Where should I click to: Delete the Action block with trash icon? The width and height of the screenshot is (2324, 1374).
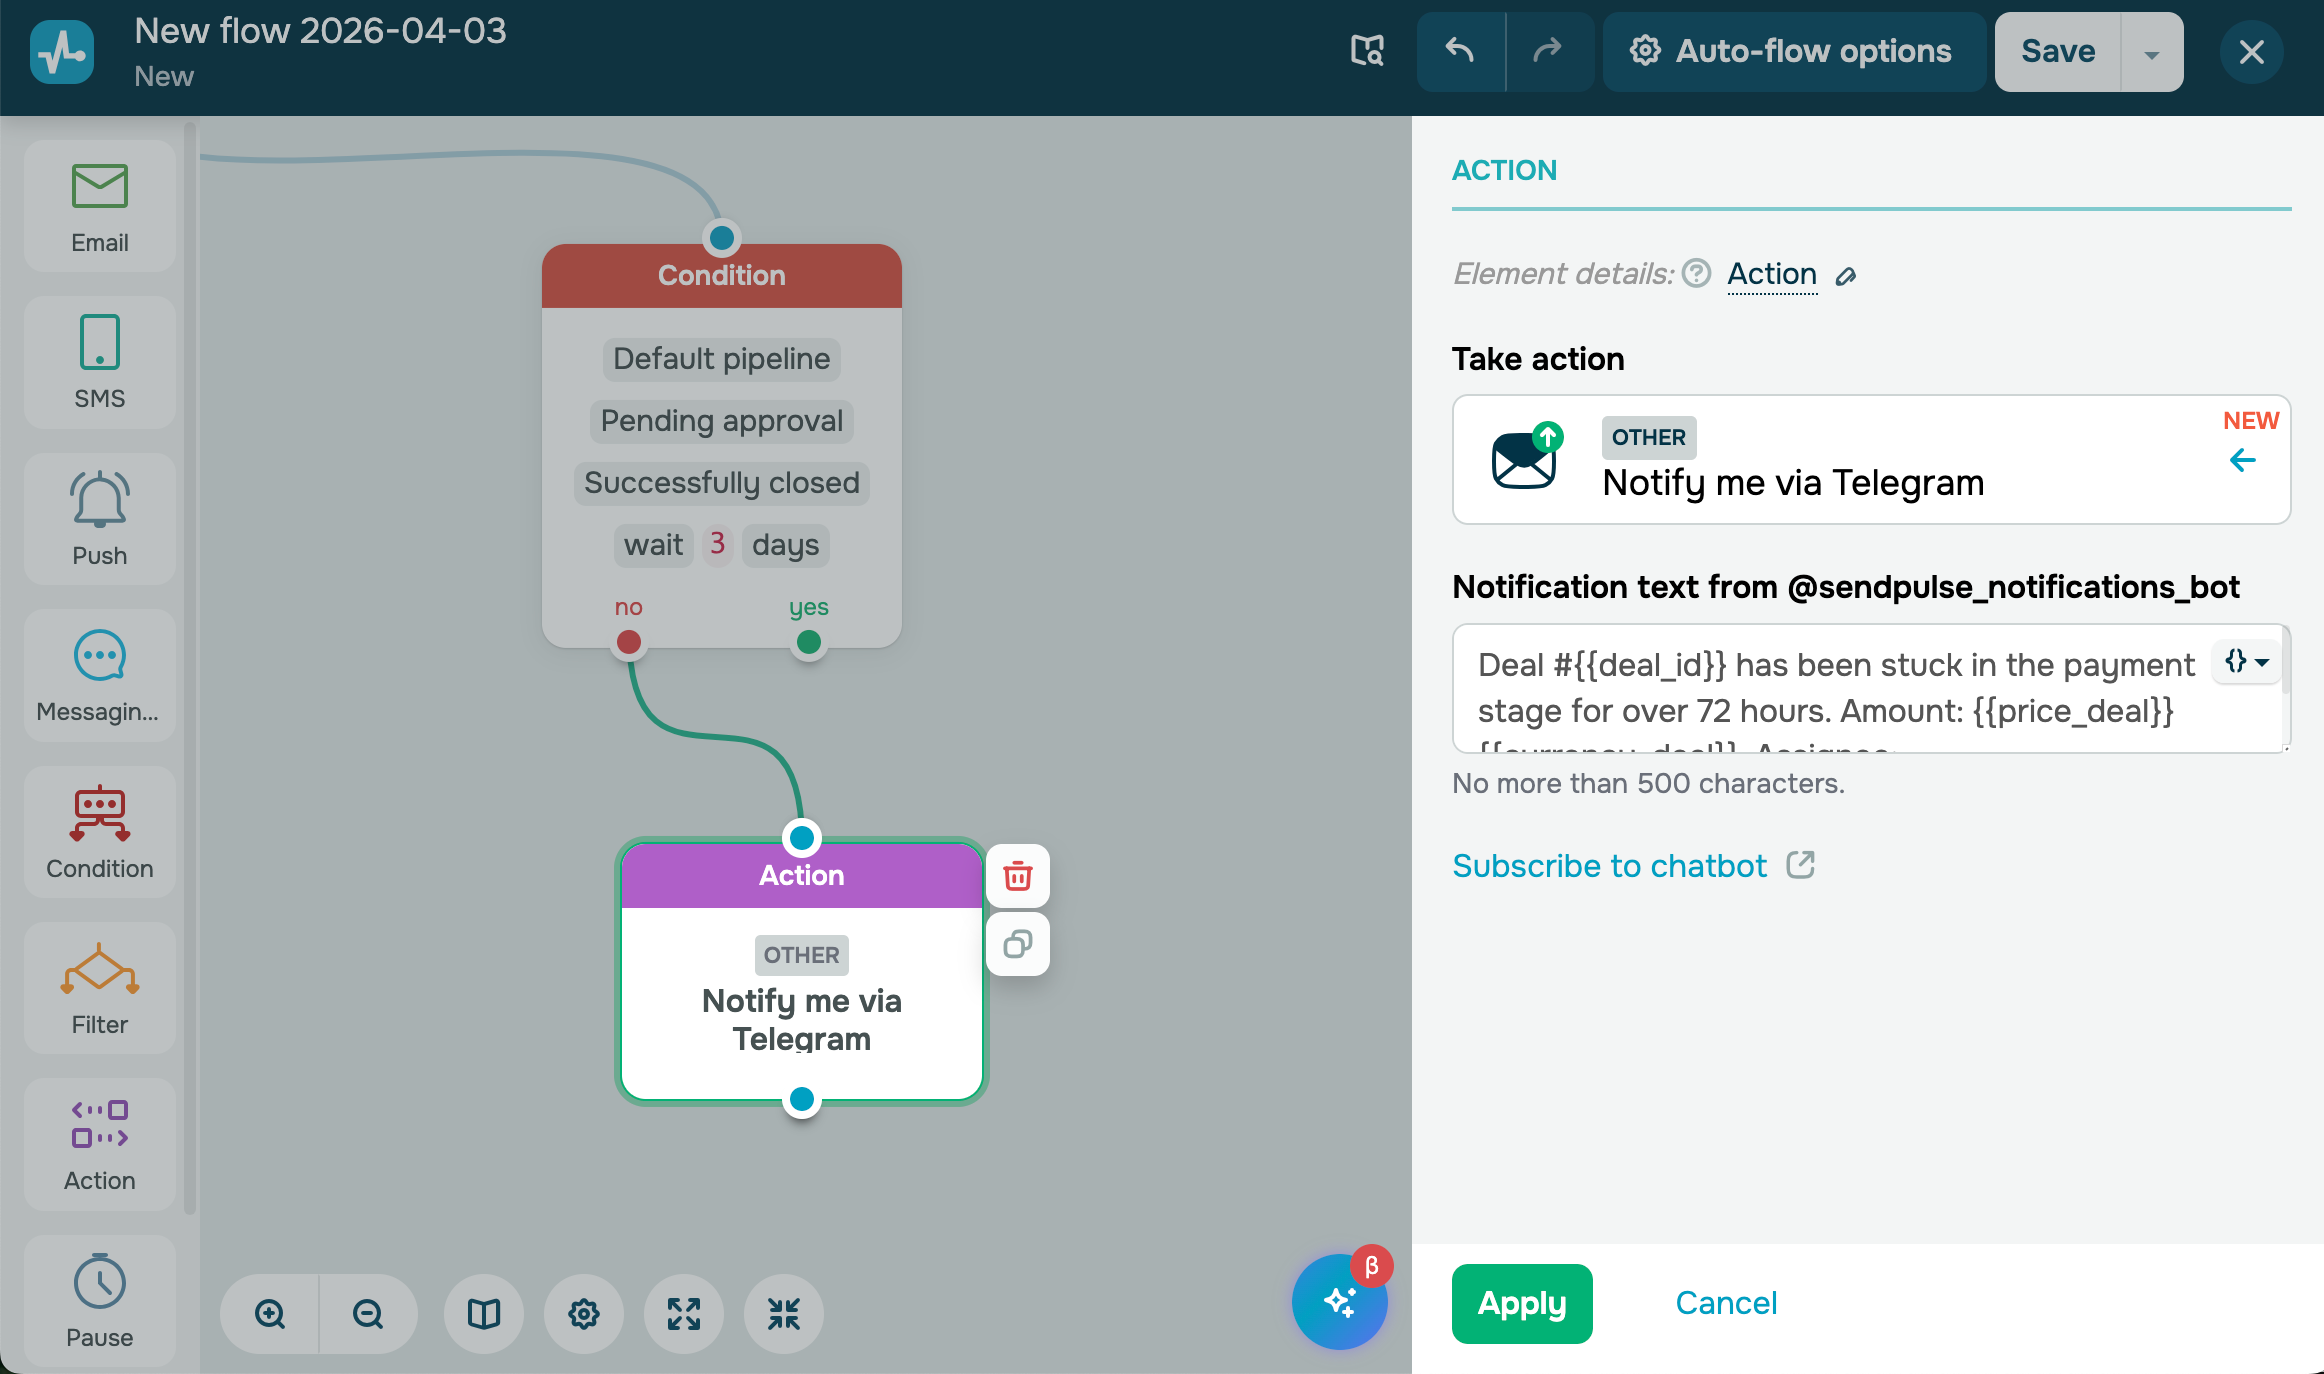point(1017,876)
